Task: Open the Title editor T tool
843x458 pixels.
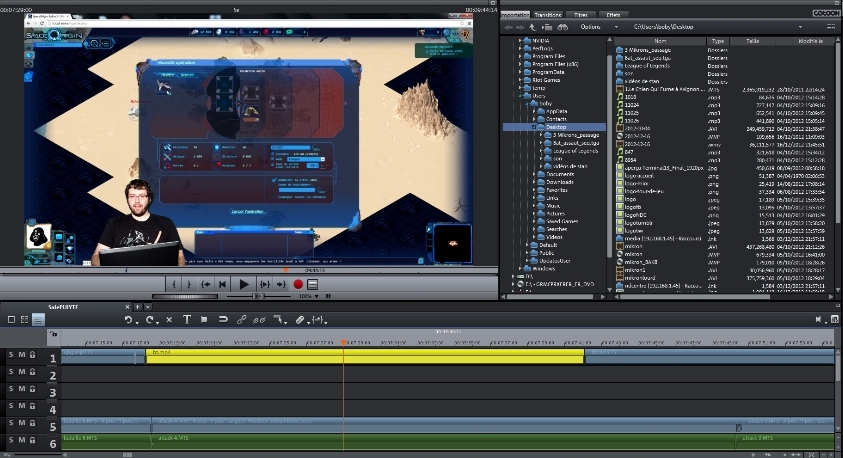Action: 187,320
